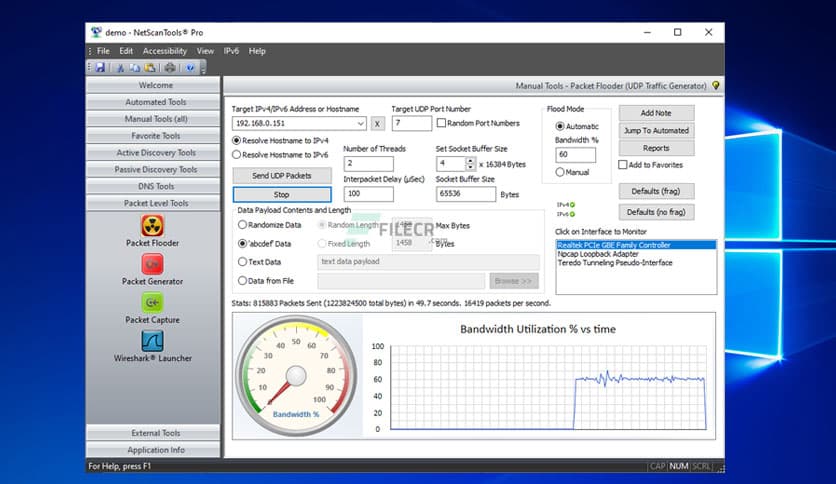The width and height of the screenshot is (836, 484).
Task: Click the Copy toolbar icon
Action: pyautogui.click(x=135, y=68)
